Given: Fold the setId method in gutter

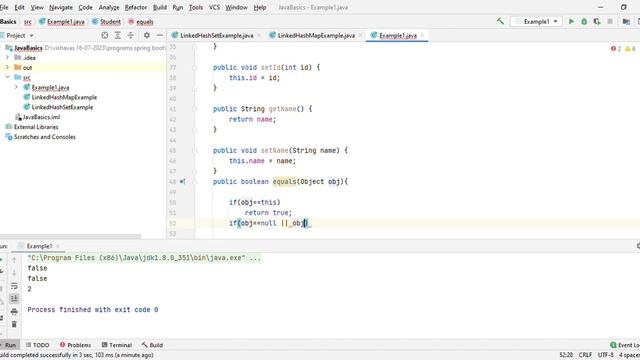Looking at the screenshot, I should [195, 67].
